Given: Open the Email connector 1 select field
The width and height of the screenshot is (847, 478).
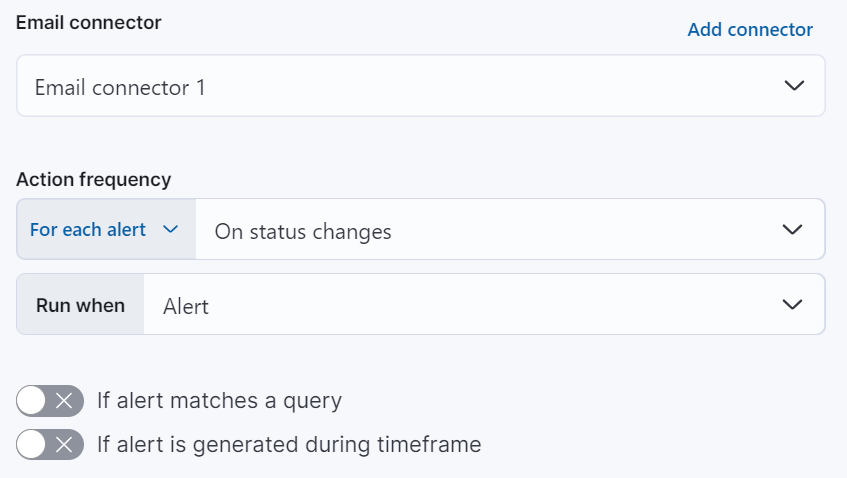Looking at the screenshot, I should tap(400, 87).
